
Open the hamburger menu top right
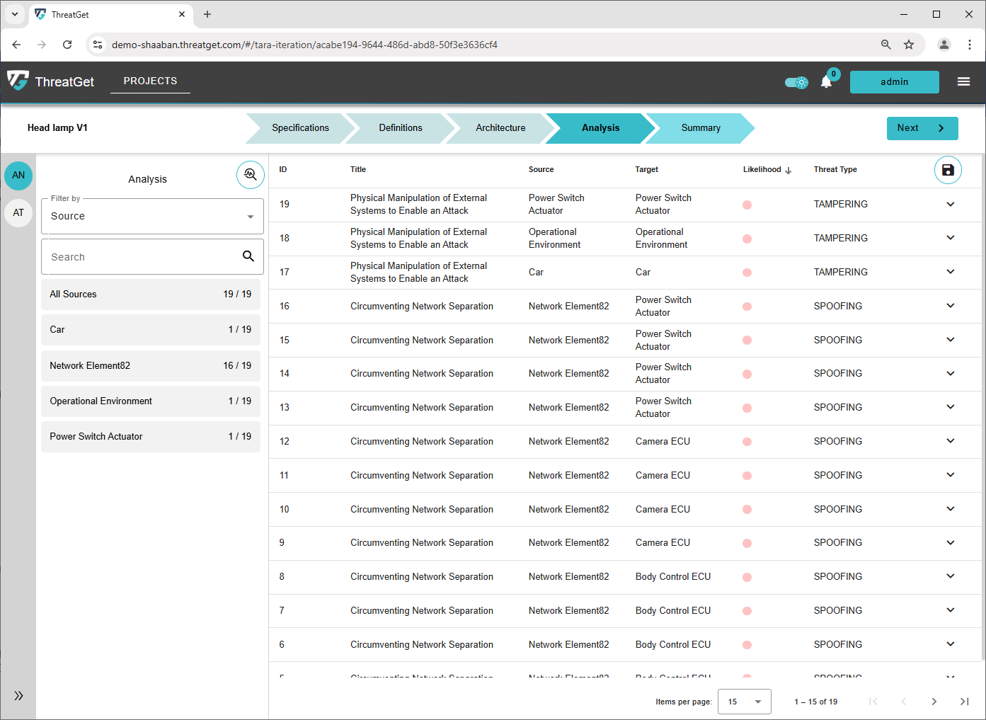(962, 81)
